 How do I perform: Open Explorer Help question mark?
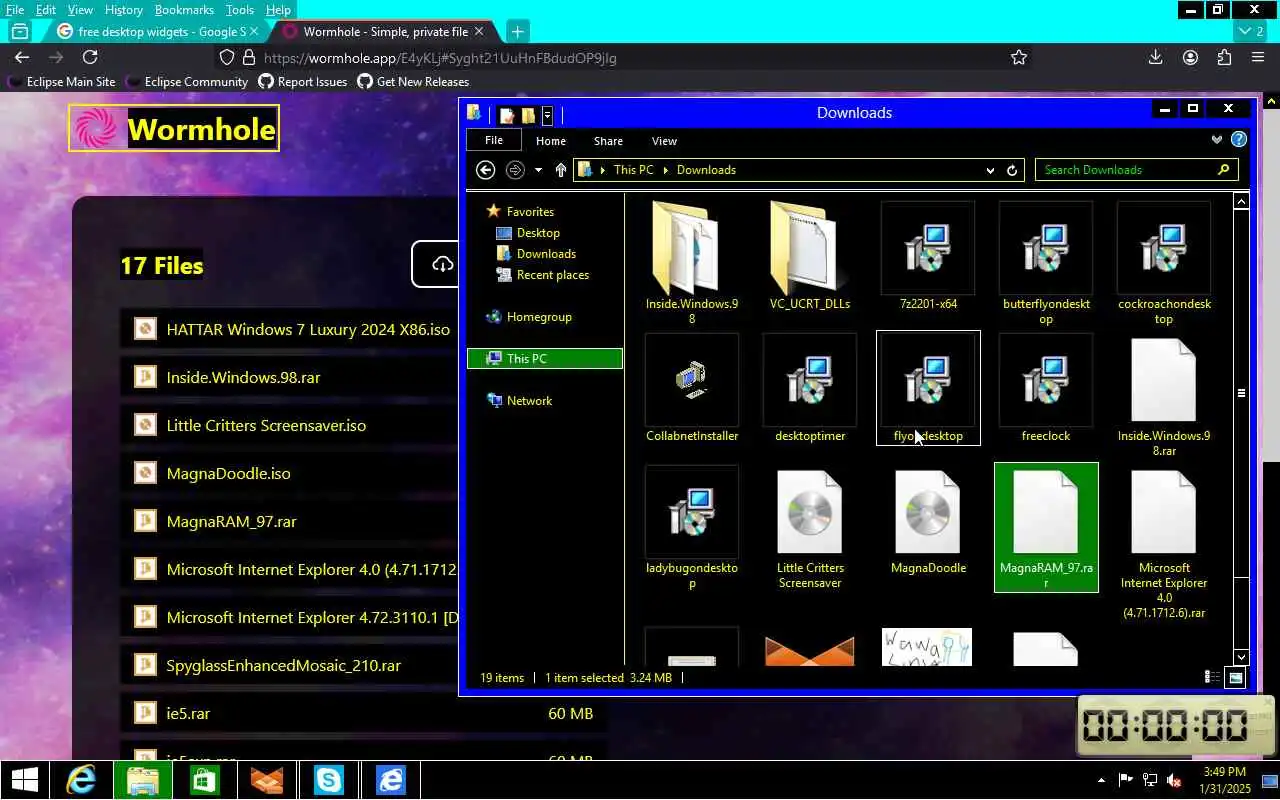click(x=1238, y=140)
